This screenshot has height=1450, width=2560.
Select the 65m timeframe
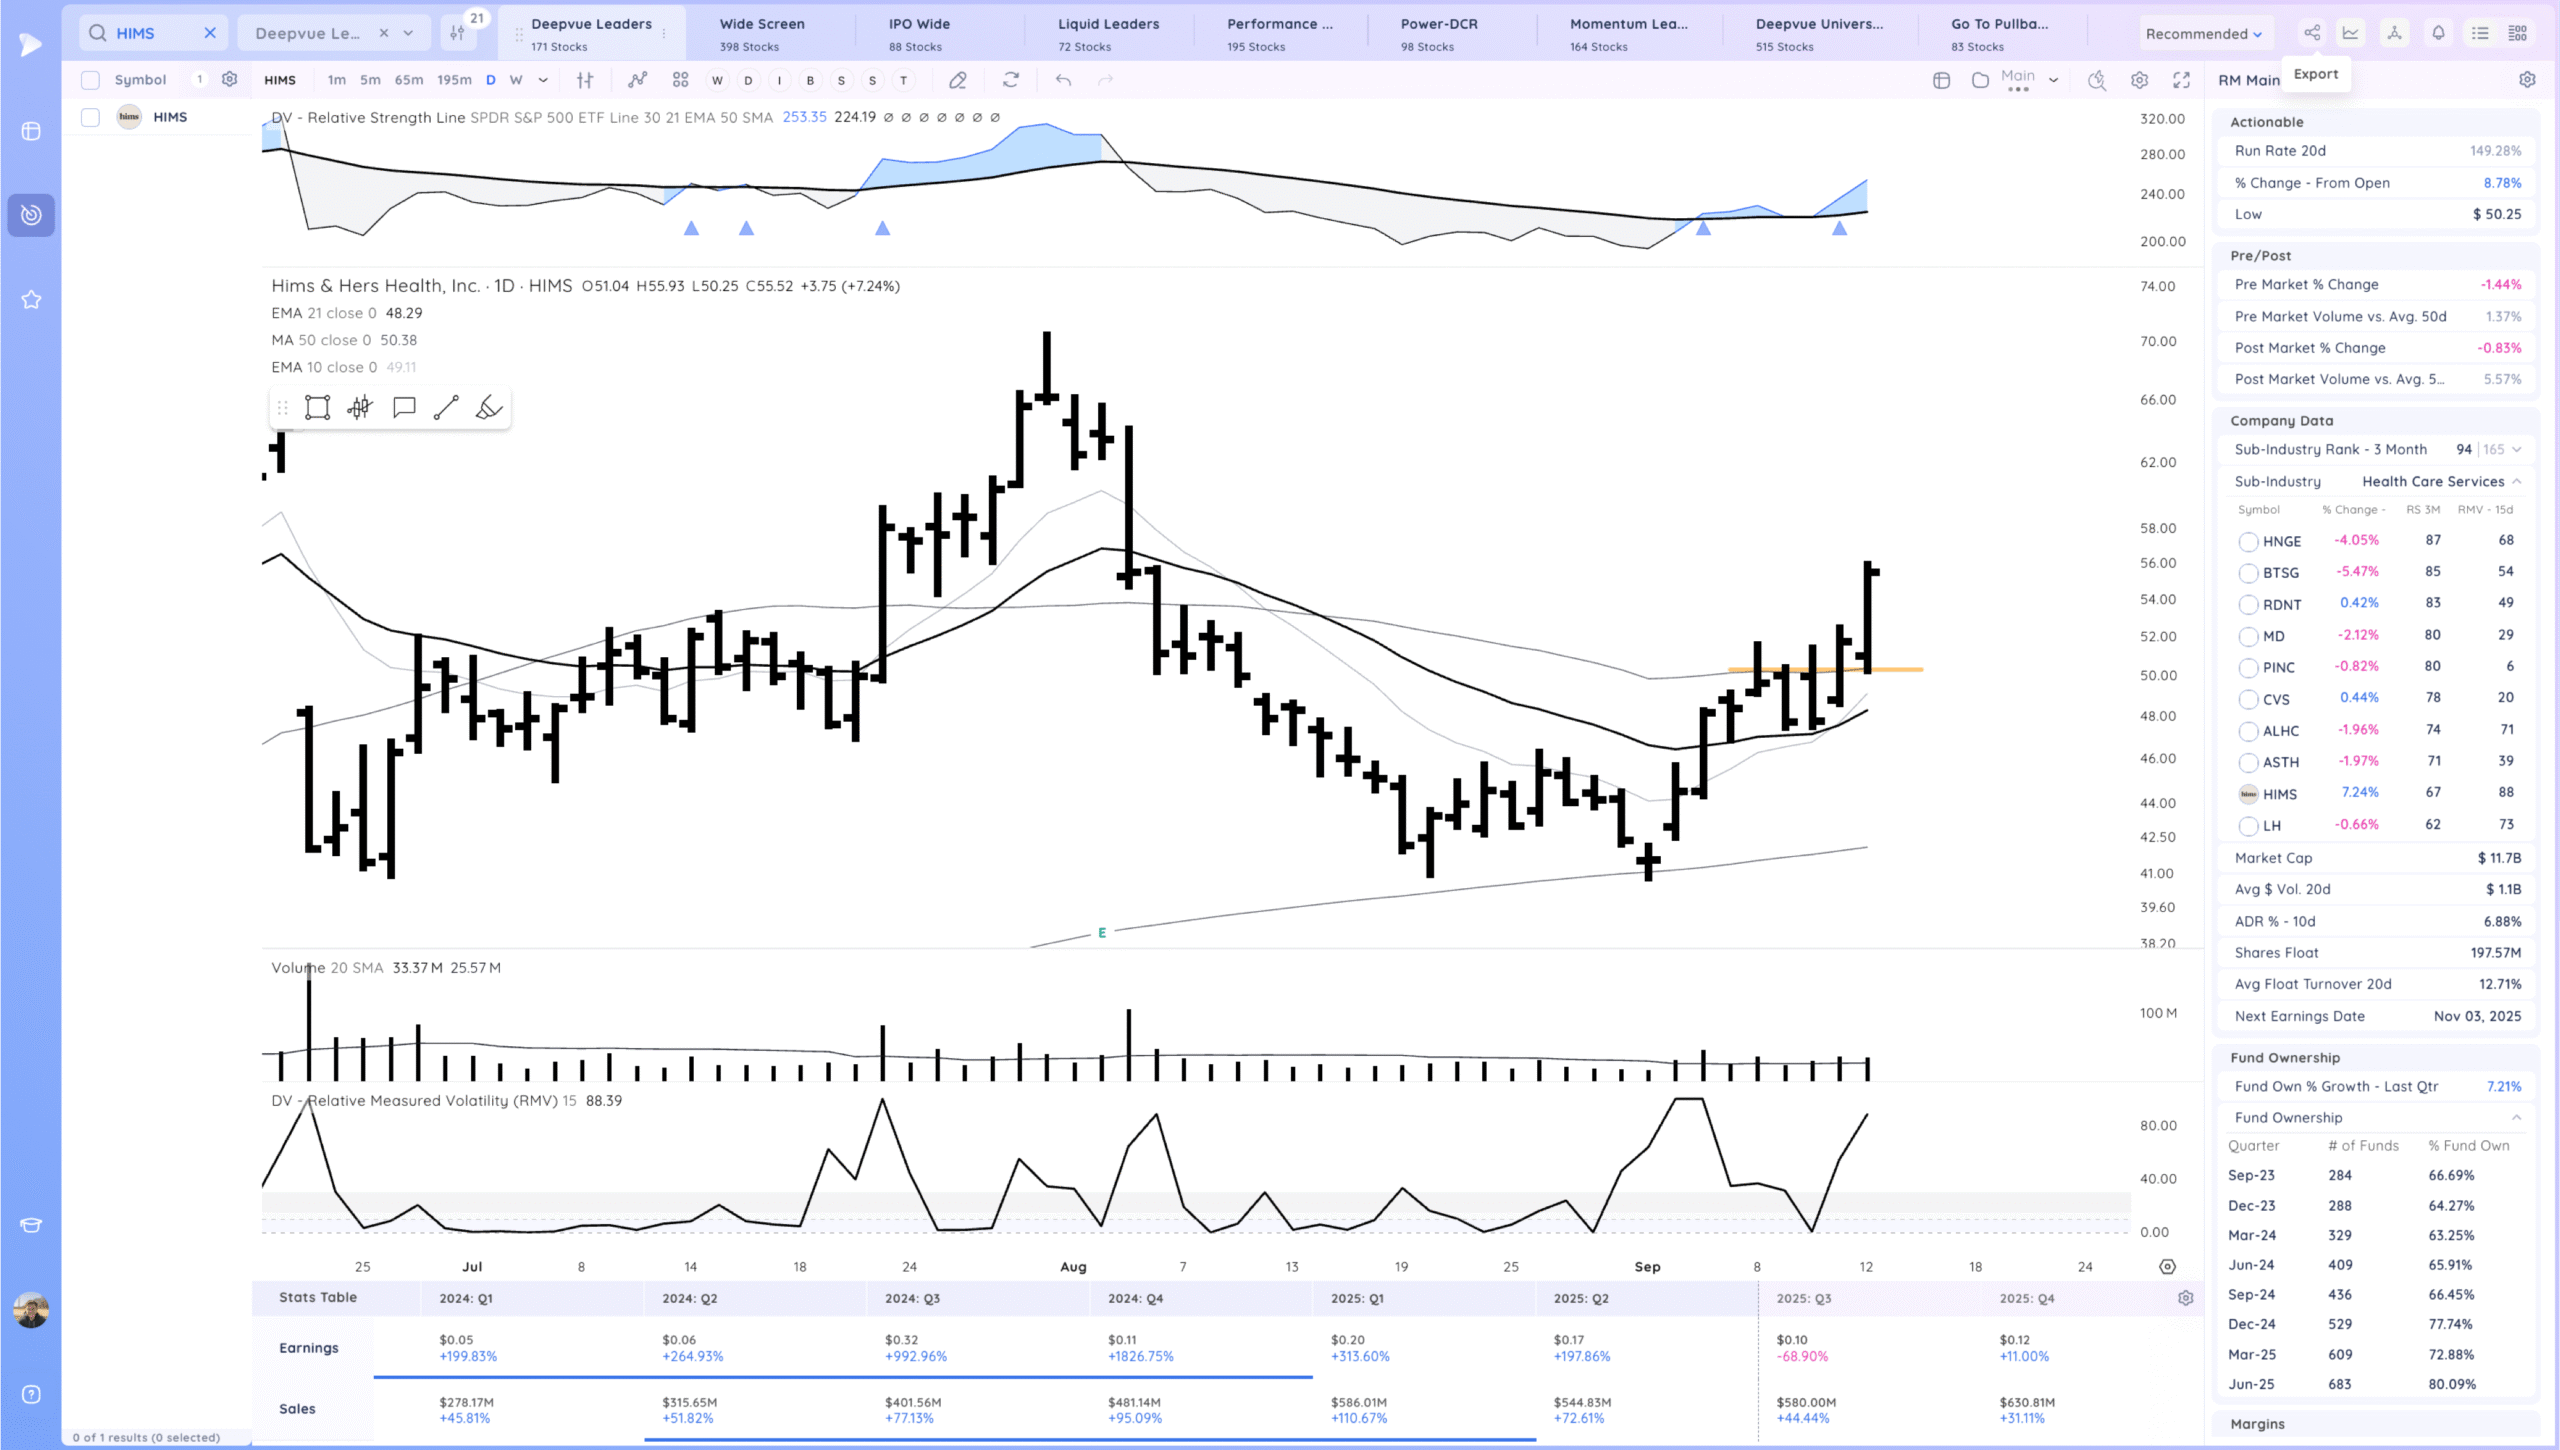pyautogui.click(x=408, y=80)
